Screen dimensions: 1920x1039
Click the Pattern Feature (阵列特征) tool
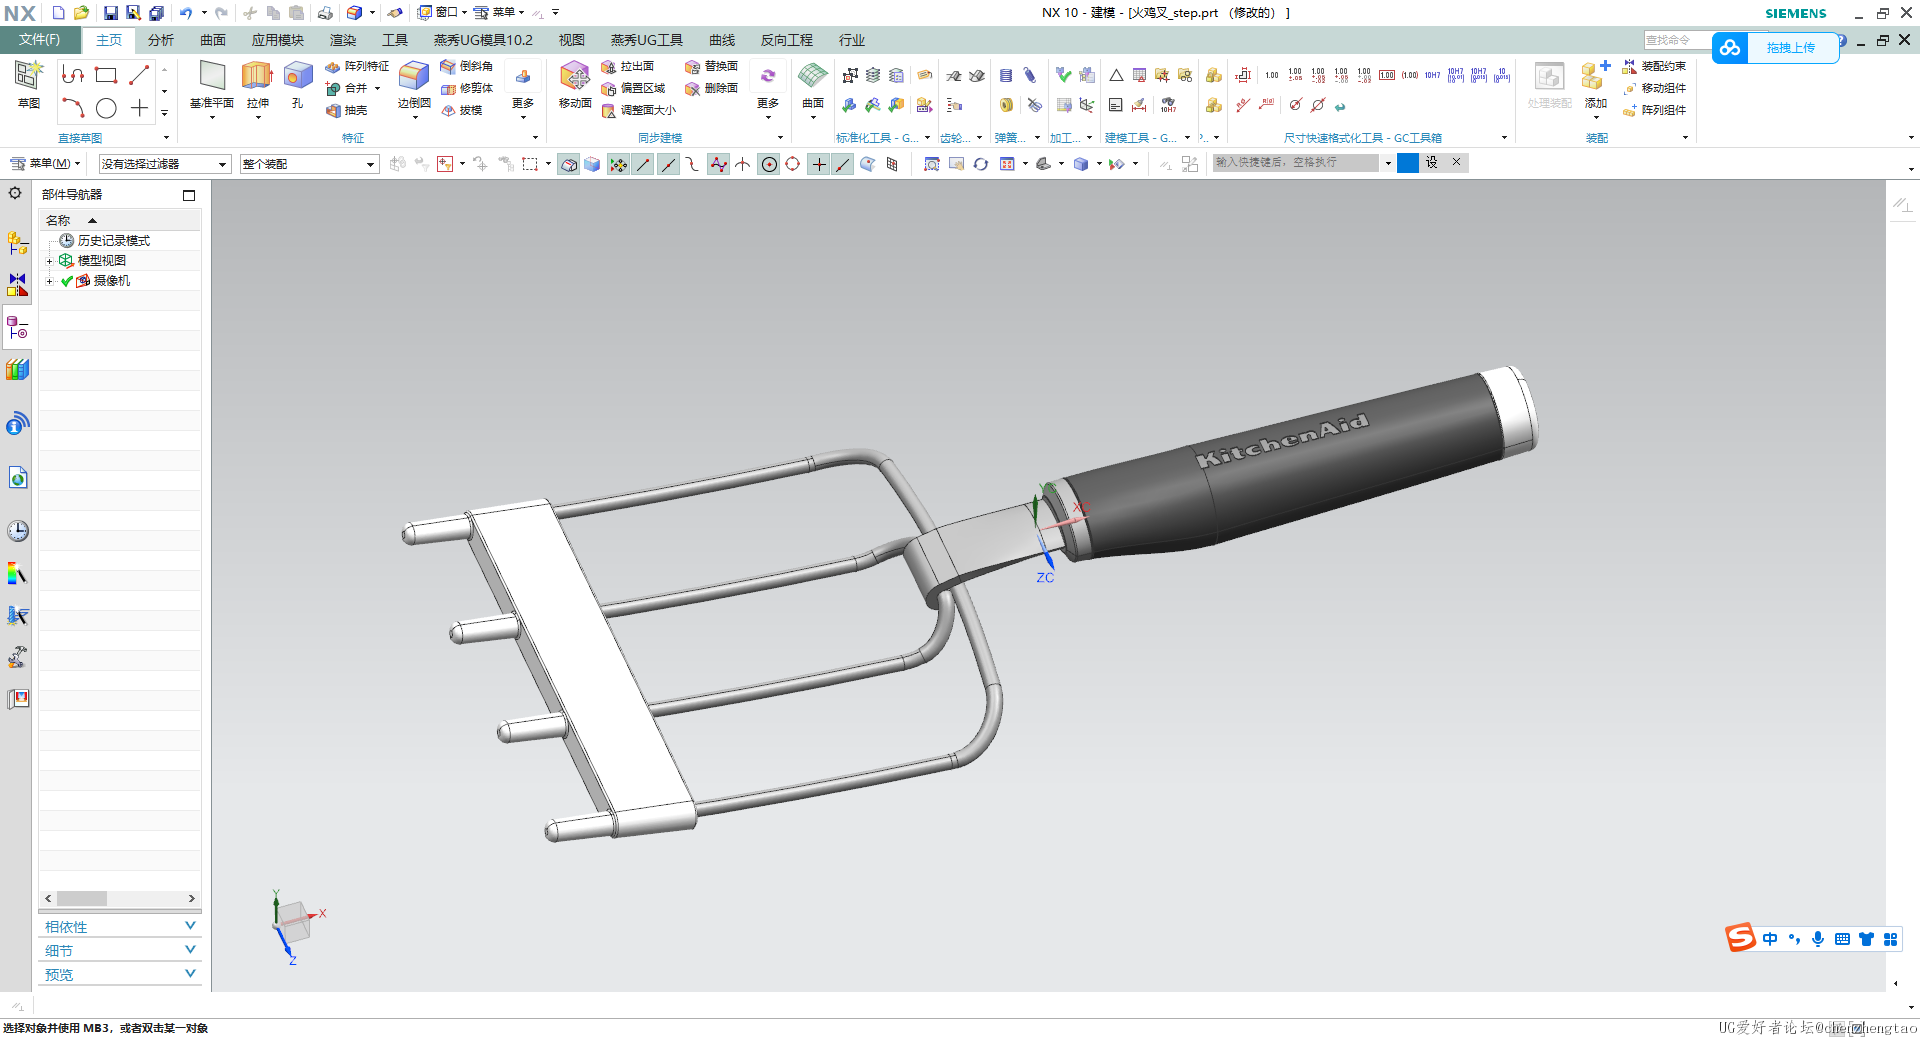[x=357, y=66]
